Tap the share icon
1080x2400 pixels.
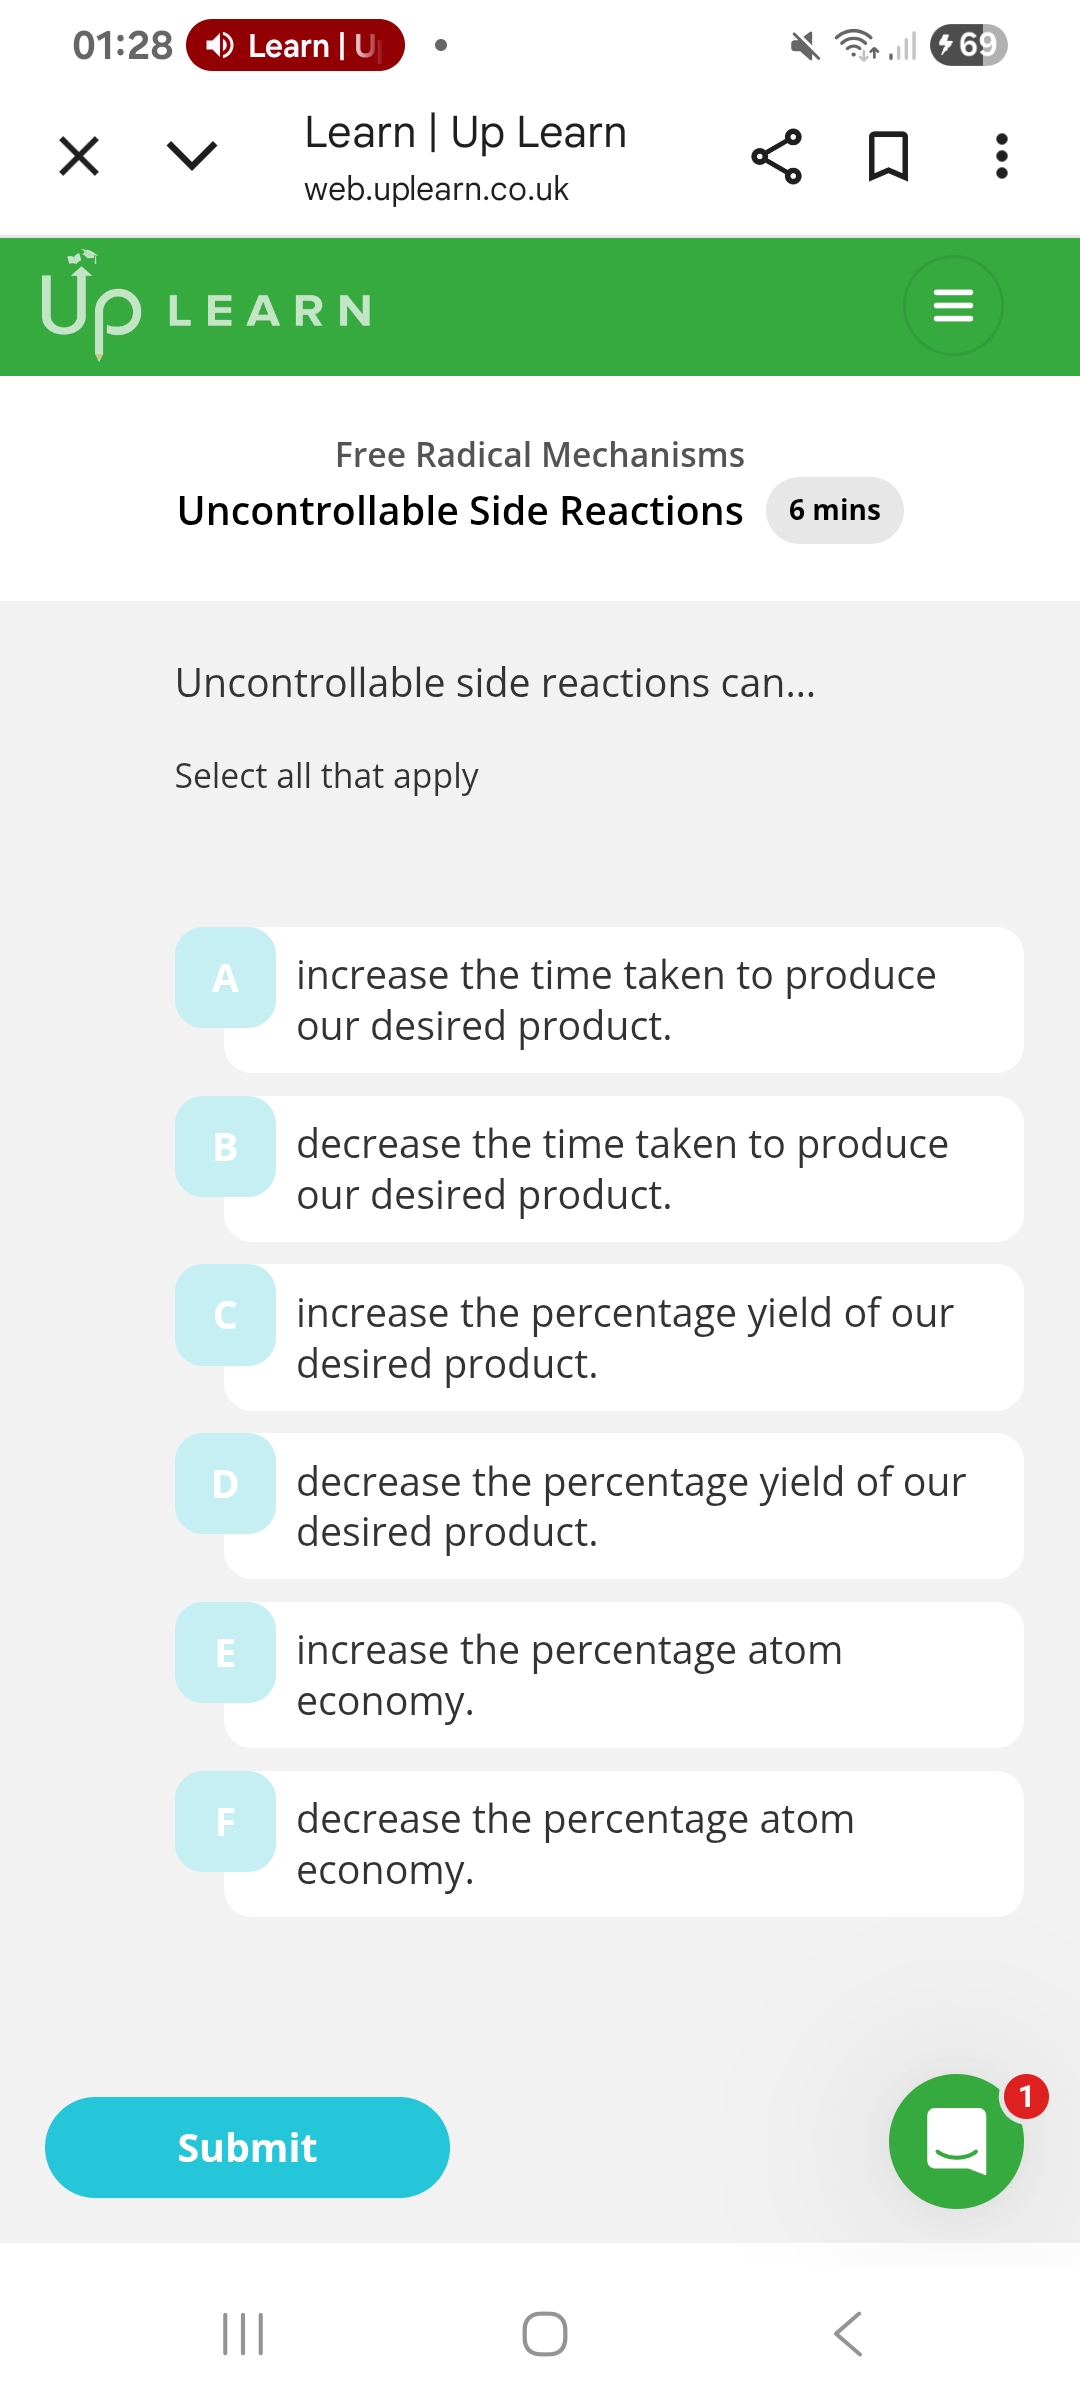coord(776,156)
